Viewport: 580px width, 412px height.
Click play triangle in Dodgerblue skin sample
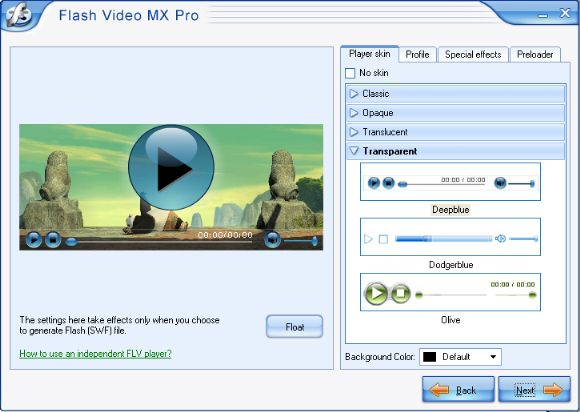point(368,239)
